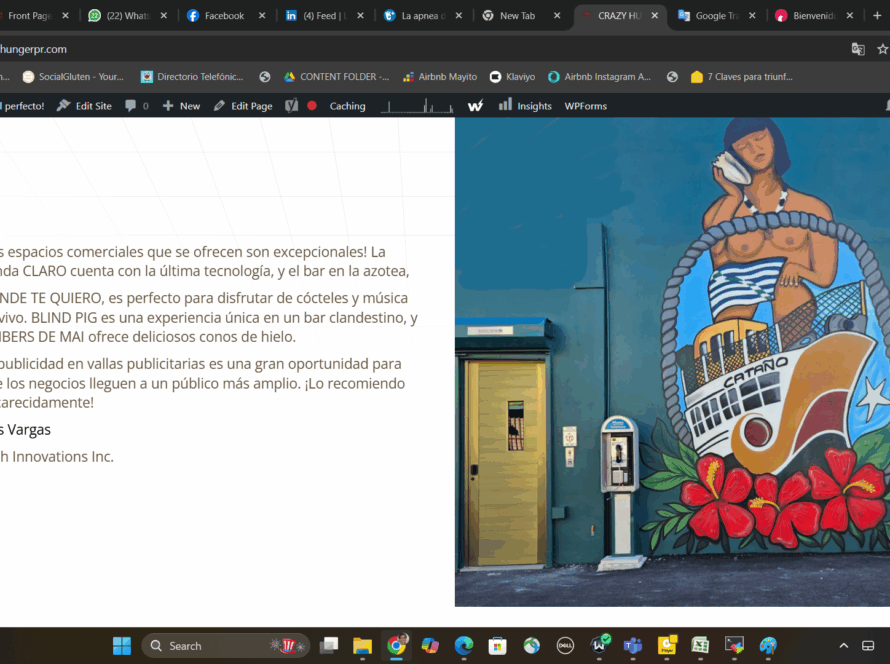Click the 'Vargas' author name text
Viewport: 890px width, 664px height.
(29, 430)
